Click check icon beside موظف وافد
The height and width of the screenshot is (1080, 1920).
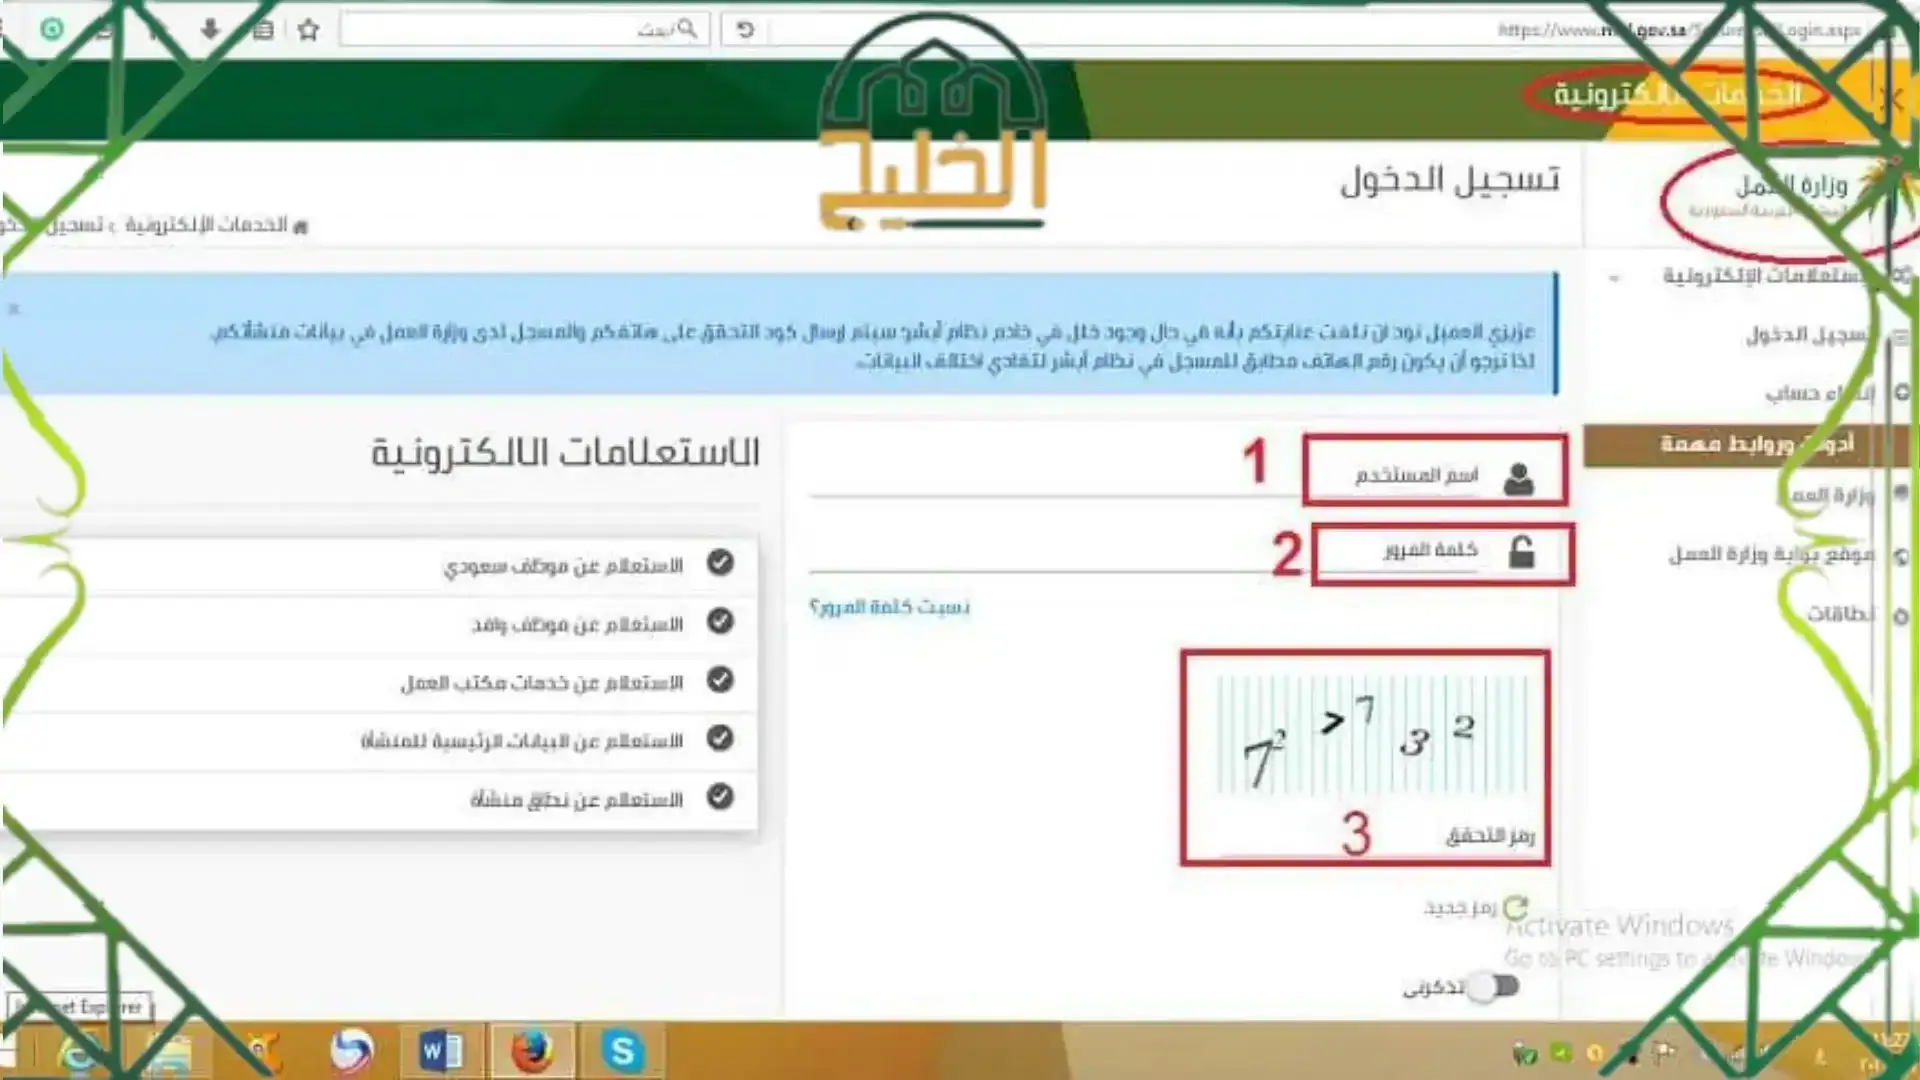click(x=720, y=621)
